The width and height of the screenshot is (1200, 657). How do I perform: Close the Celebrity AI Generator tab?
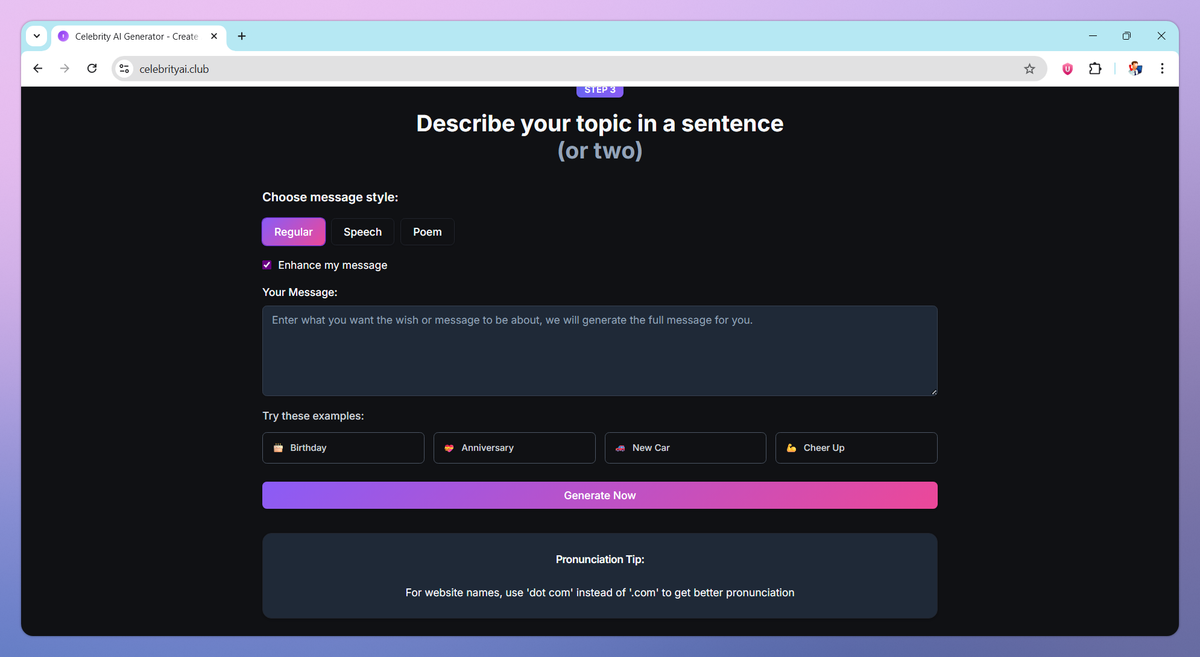point(214,36)
